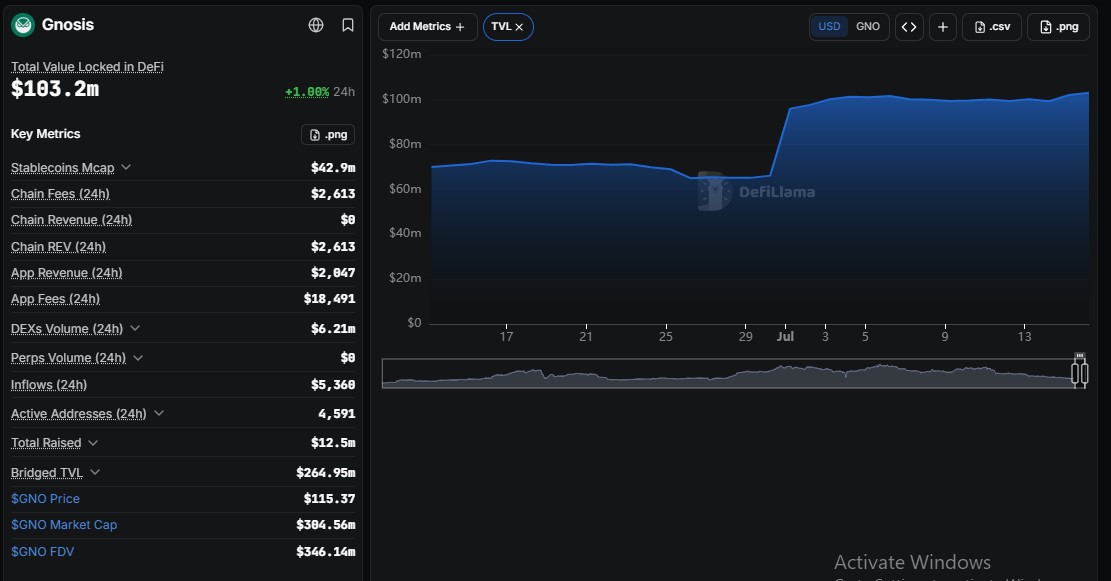This screenshot has width=1111, height=581.
Task: Click the Inflows (24h) label
Action: [x=49, y=385]
